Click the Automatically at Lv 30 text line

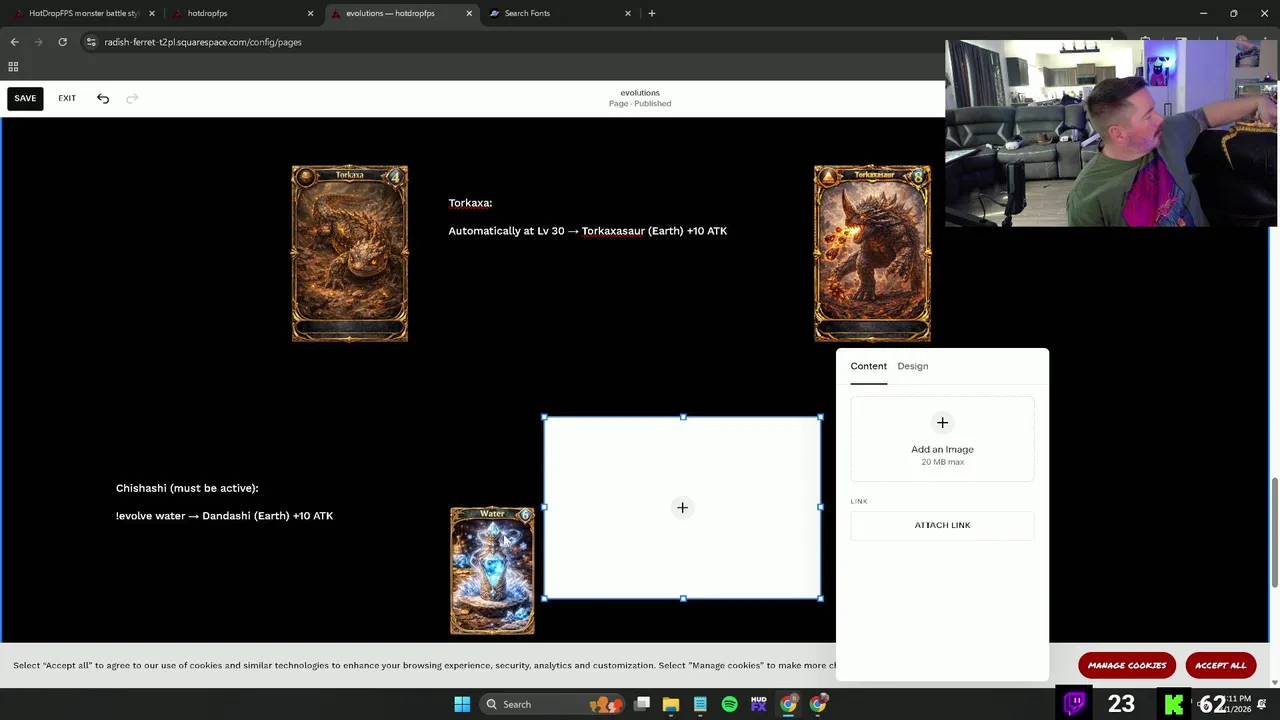coord(588,231)
